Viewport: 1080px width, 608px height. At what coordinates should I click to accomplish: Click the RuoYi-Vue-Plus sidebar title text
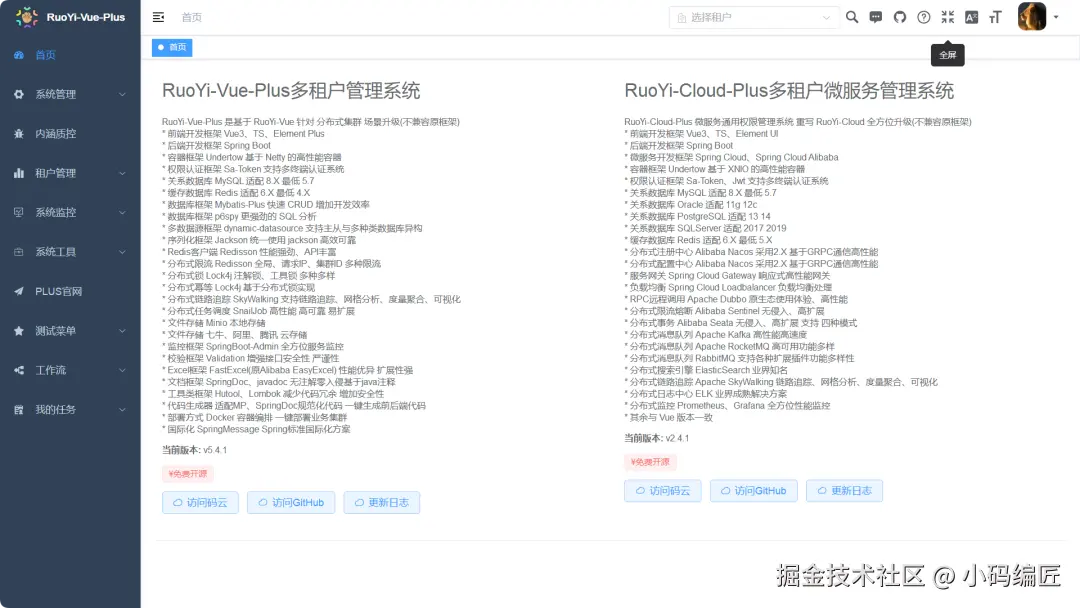[85, 17]
